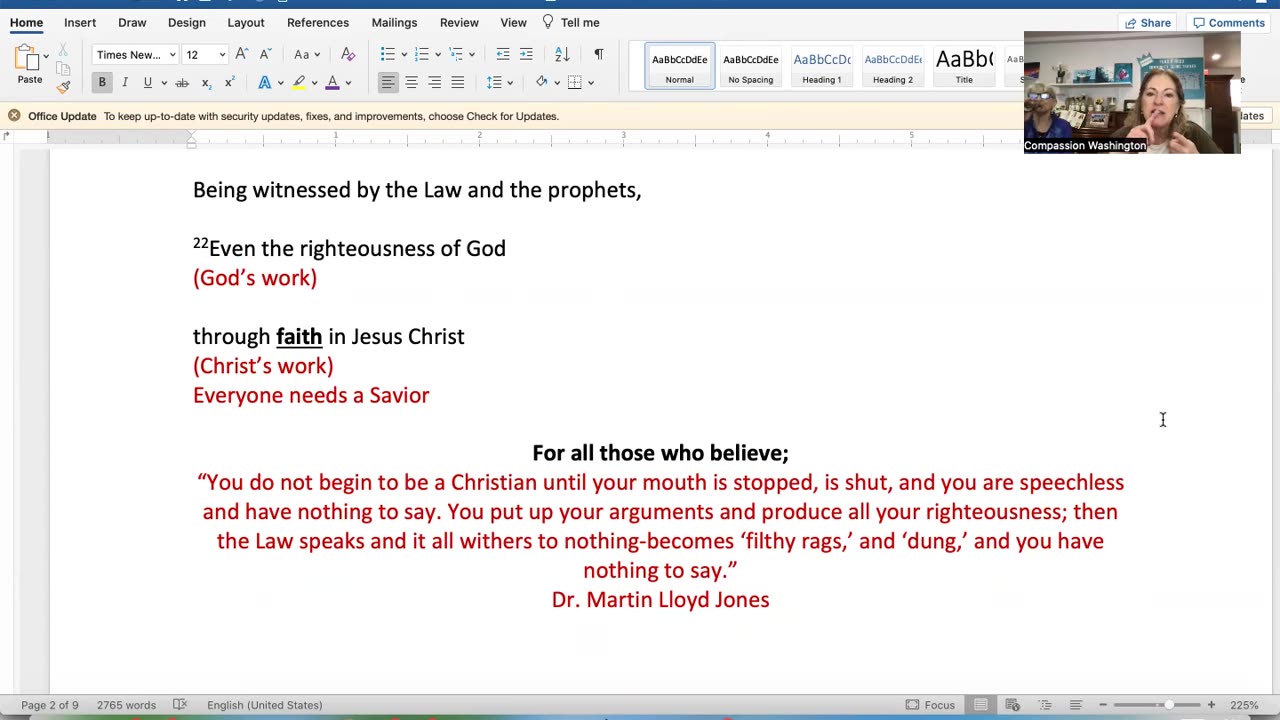
Task: Adjust the zoom slider handle
Action: 1168,705
